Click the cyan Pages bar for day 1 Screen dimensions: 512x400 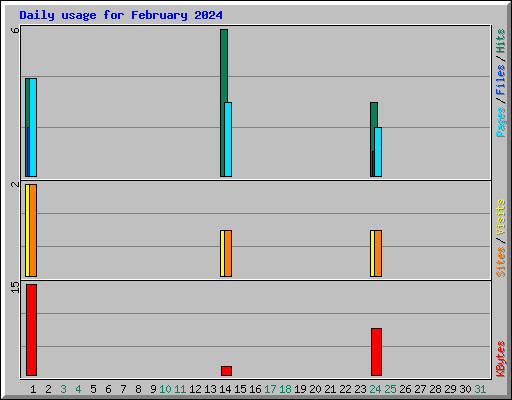tap(33, 127)
